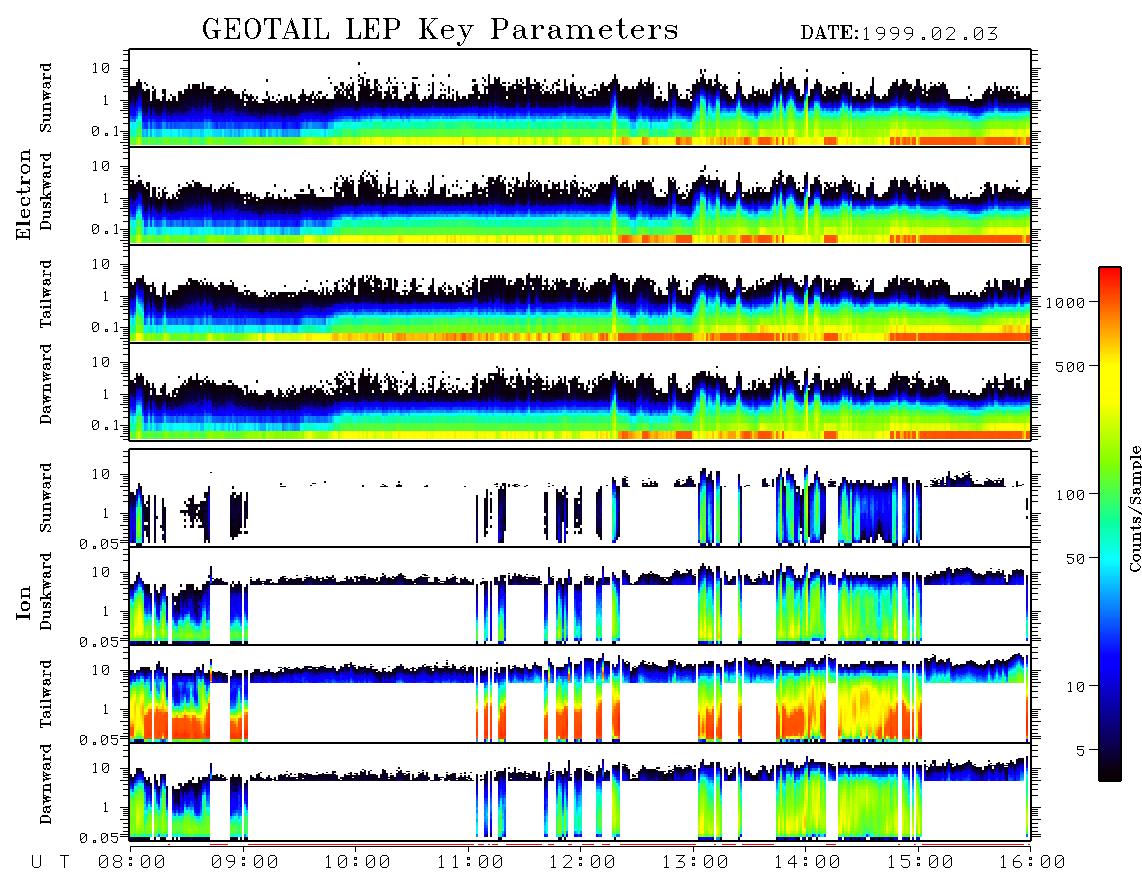Click the "Counts/Sample" colorbar title

[x=1134, y=508]
